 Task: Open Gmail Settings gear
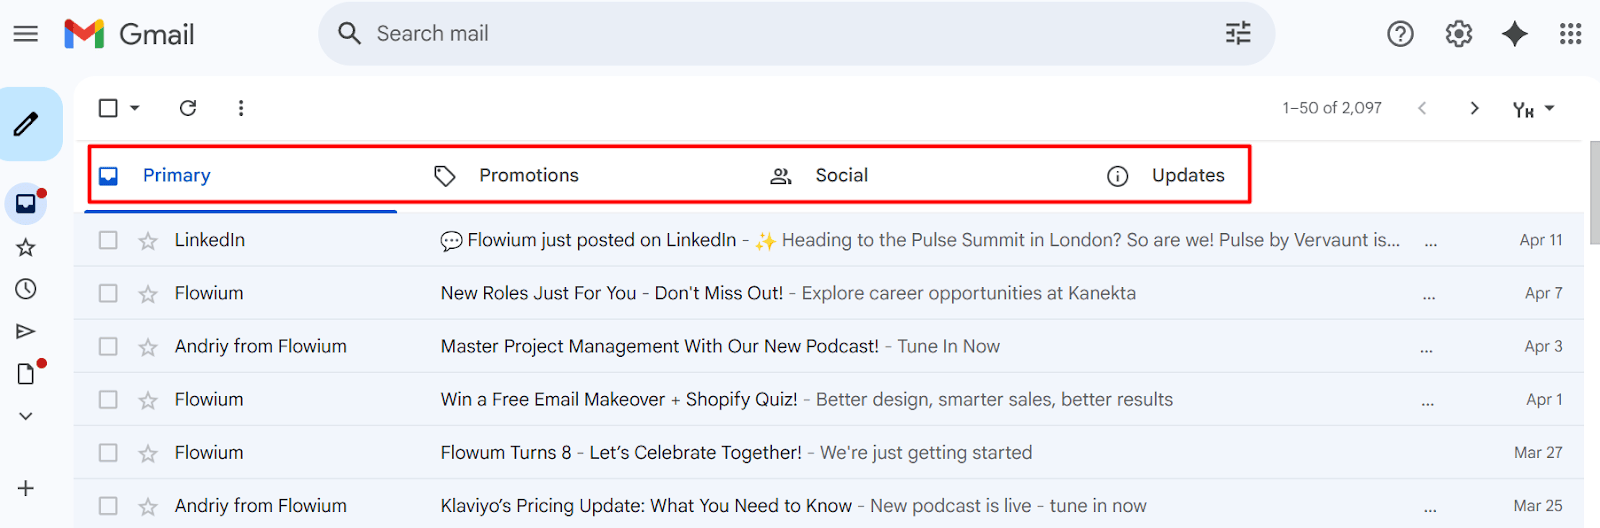[x=1459, y=34]
